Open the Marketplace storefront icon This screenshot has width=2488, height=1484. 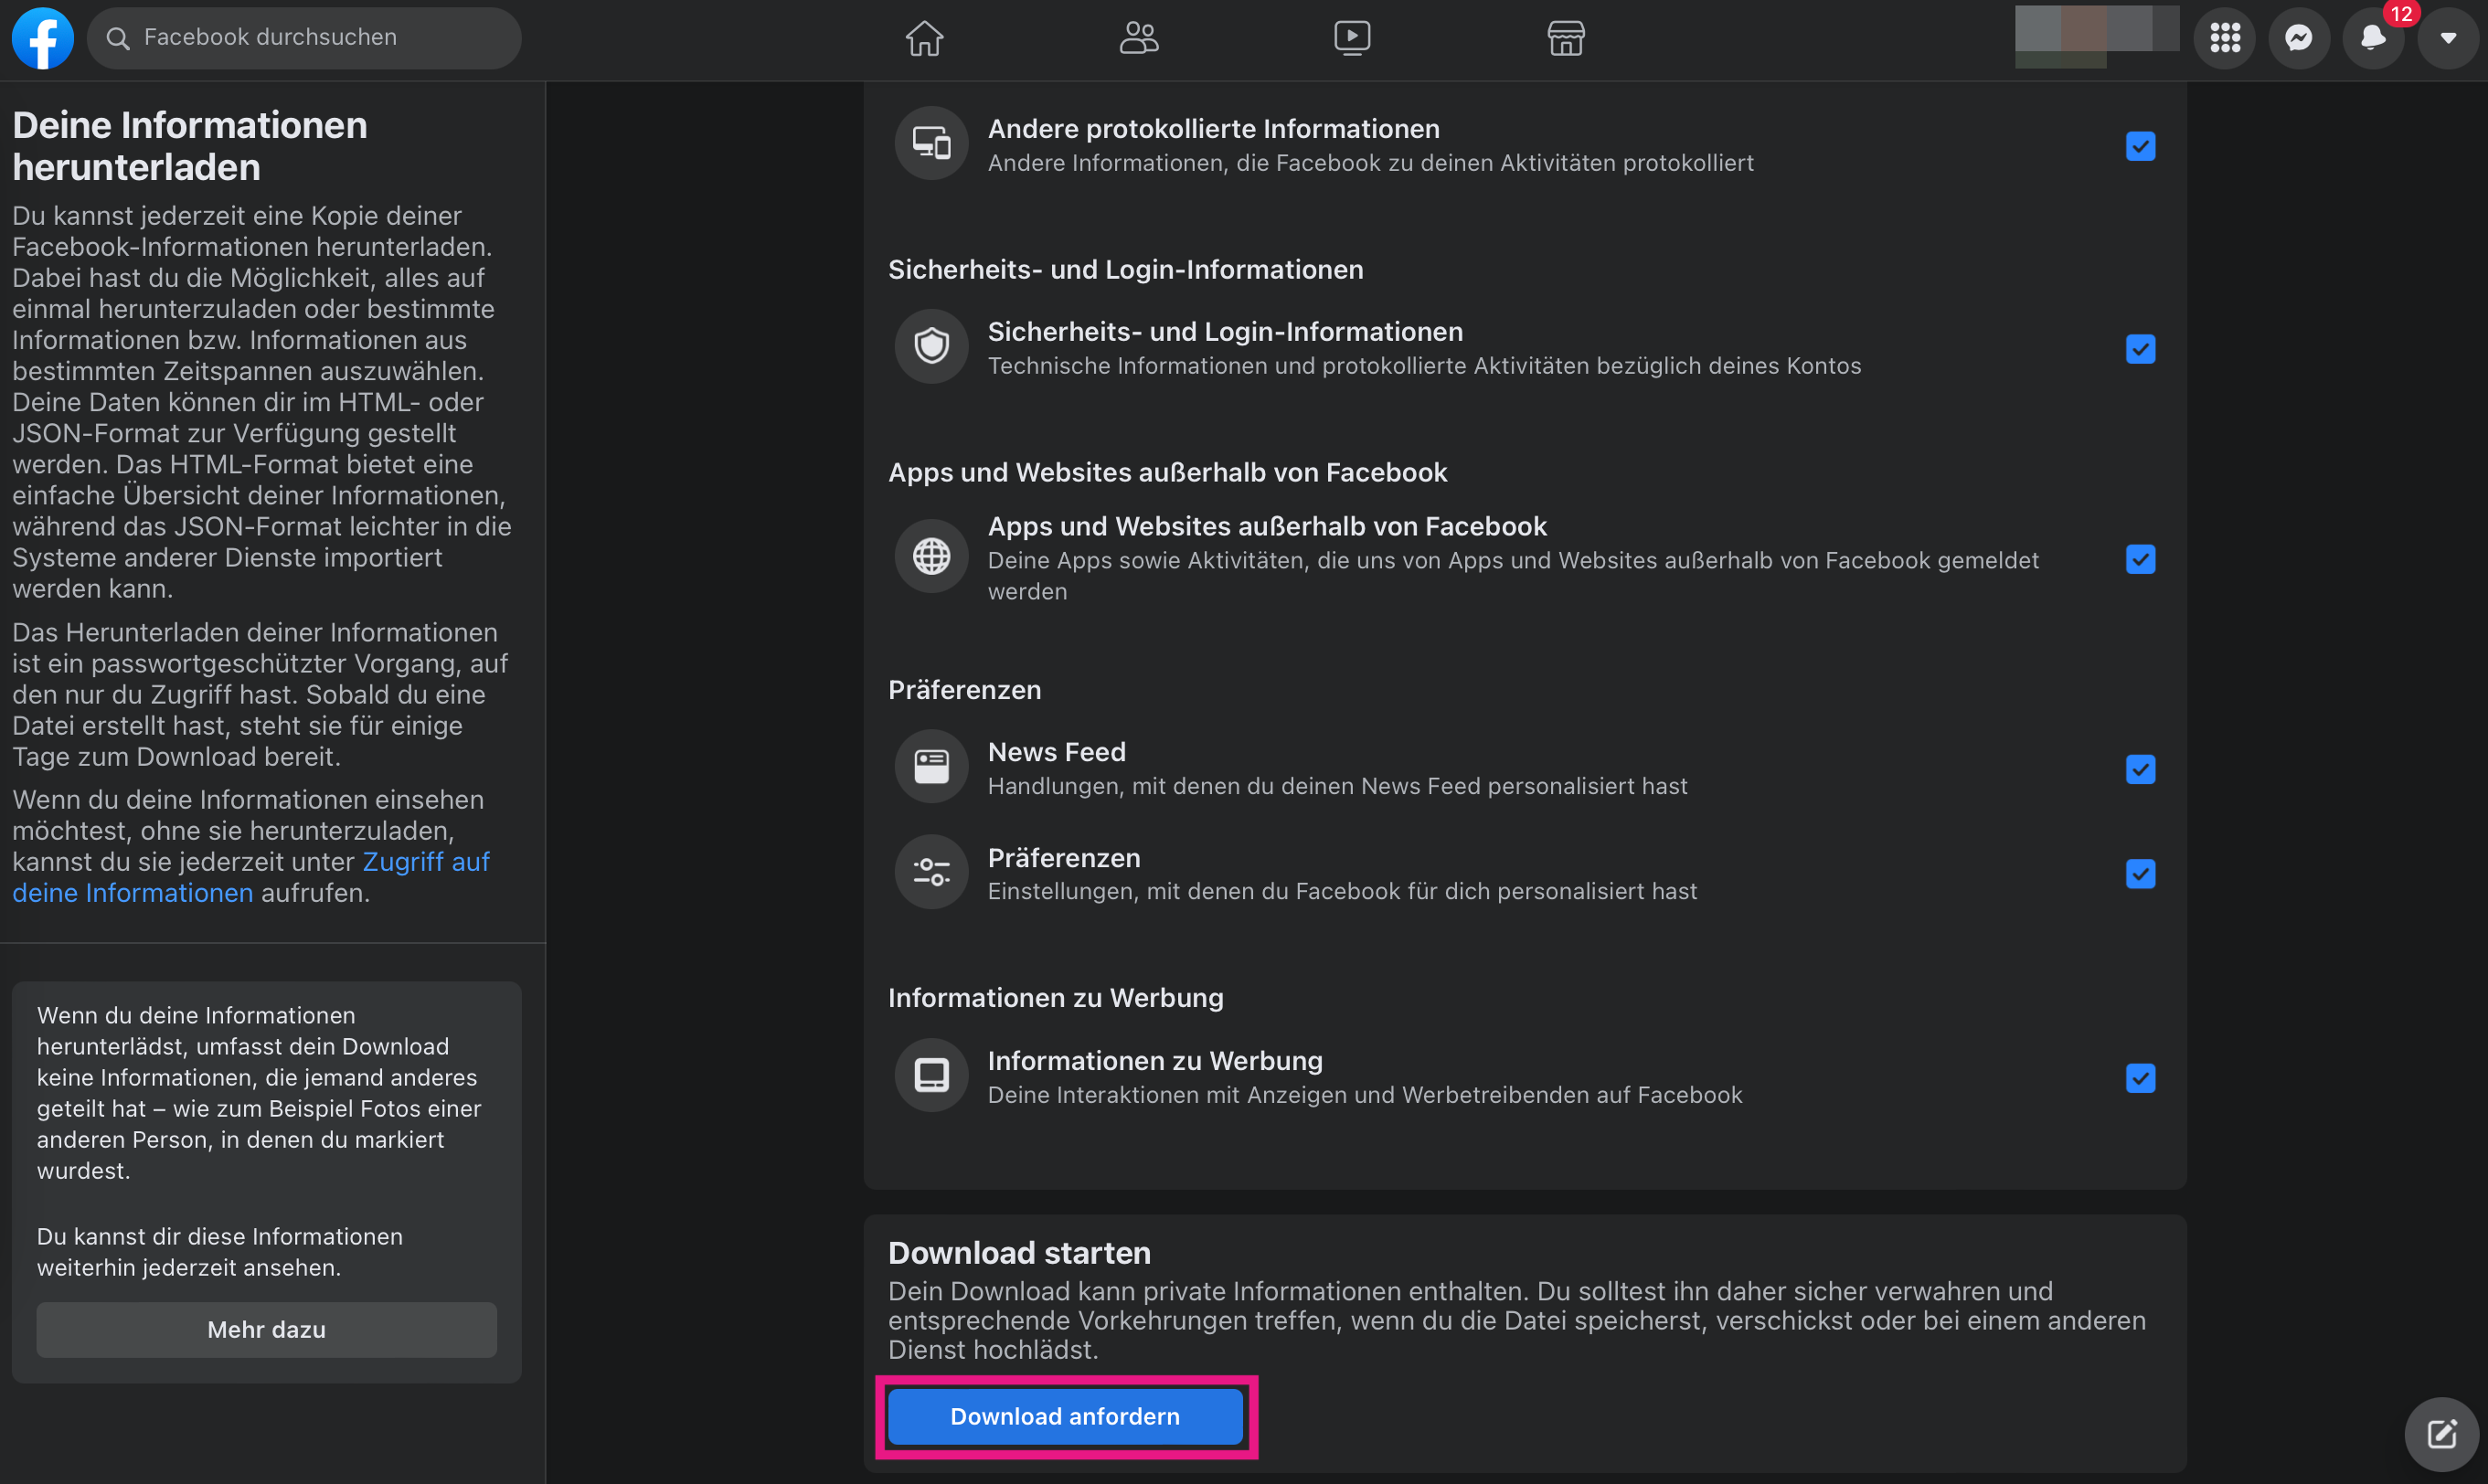(x=1565, y=38)
